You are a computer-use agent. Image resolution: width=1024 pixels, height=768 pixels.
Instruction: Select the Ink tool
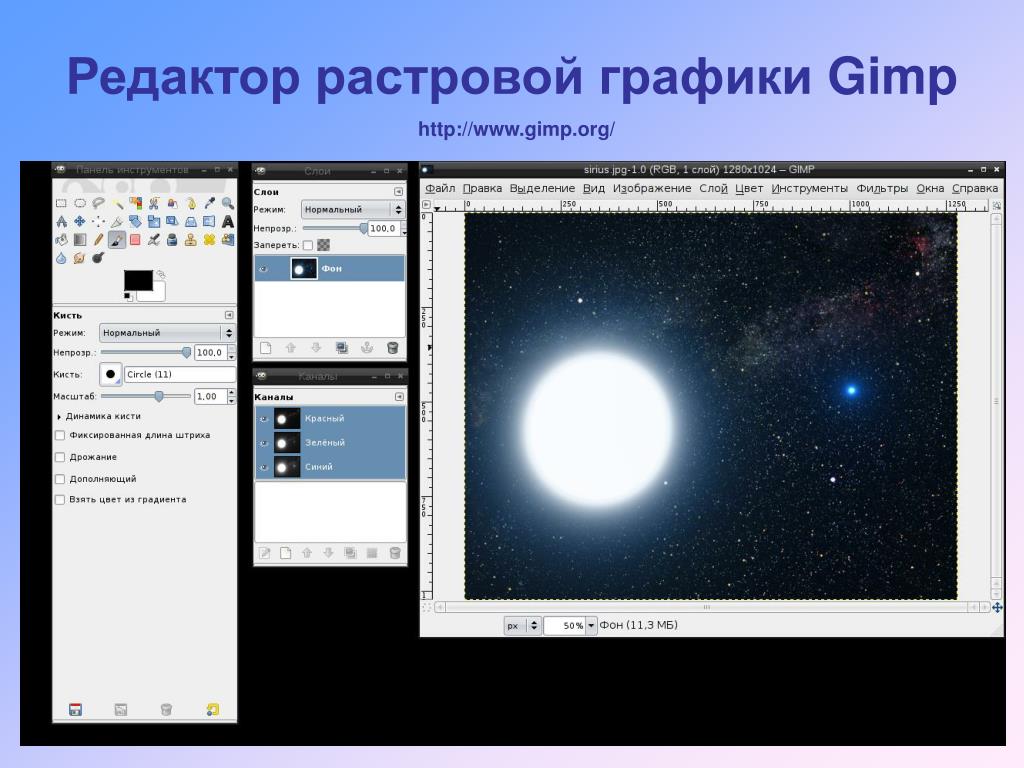click(172, 240)
